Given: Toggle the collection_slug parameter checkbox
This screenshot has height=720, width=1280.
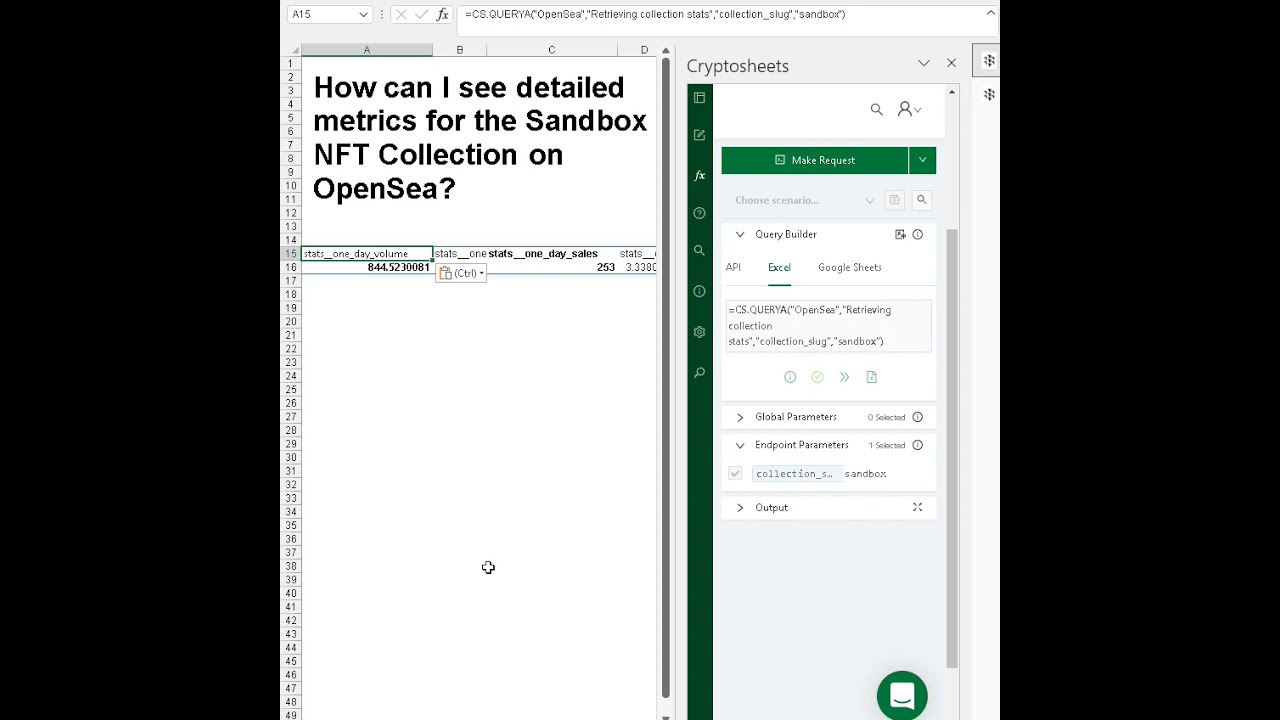Looking at the screenshot, I should click(735, 473).
